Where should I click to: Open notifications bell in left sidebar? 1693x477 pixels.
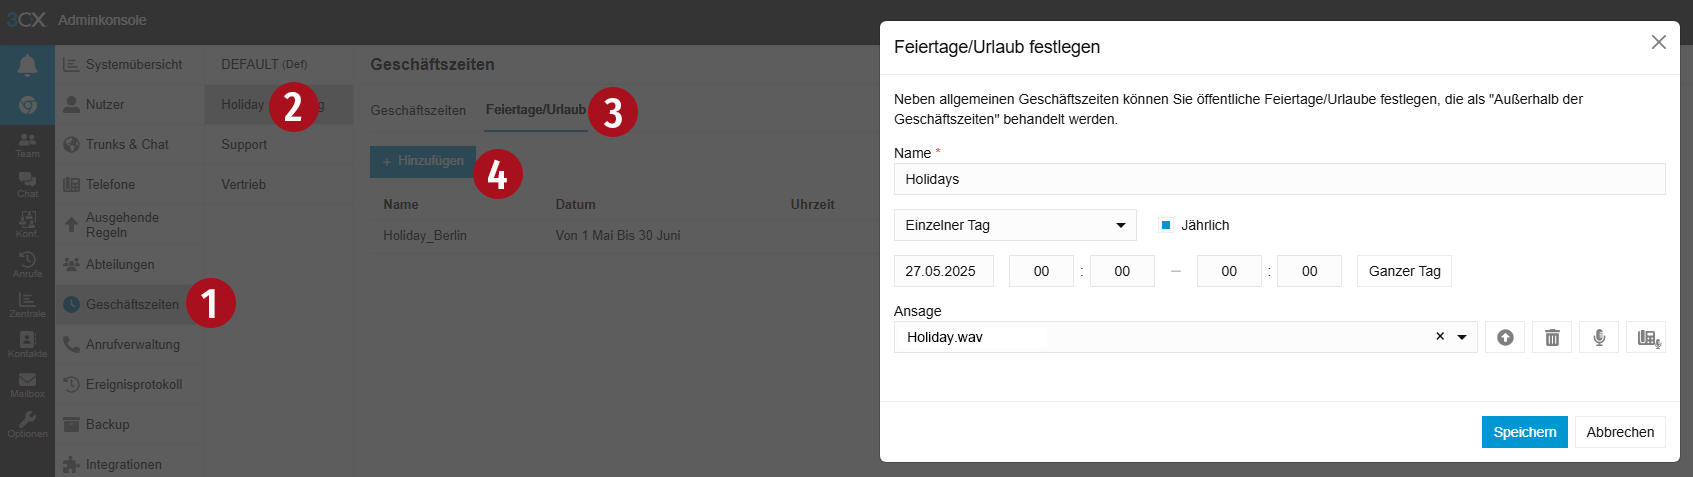pyautogui.click(x=27, y=65)
